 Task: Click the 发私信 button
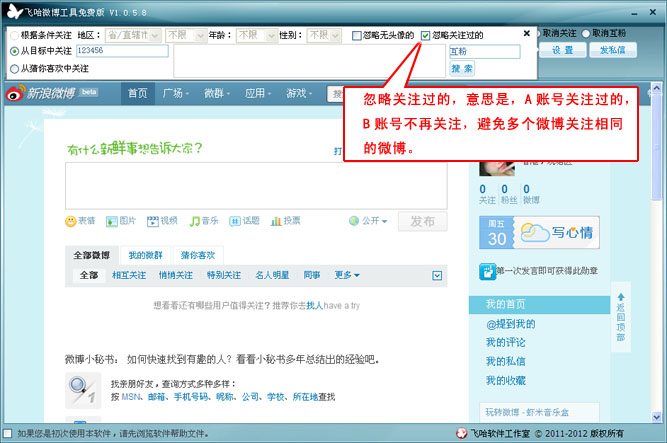coord(613,50)
